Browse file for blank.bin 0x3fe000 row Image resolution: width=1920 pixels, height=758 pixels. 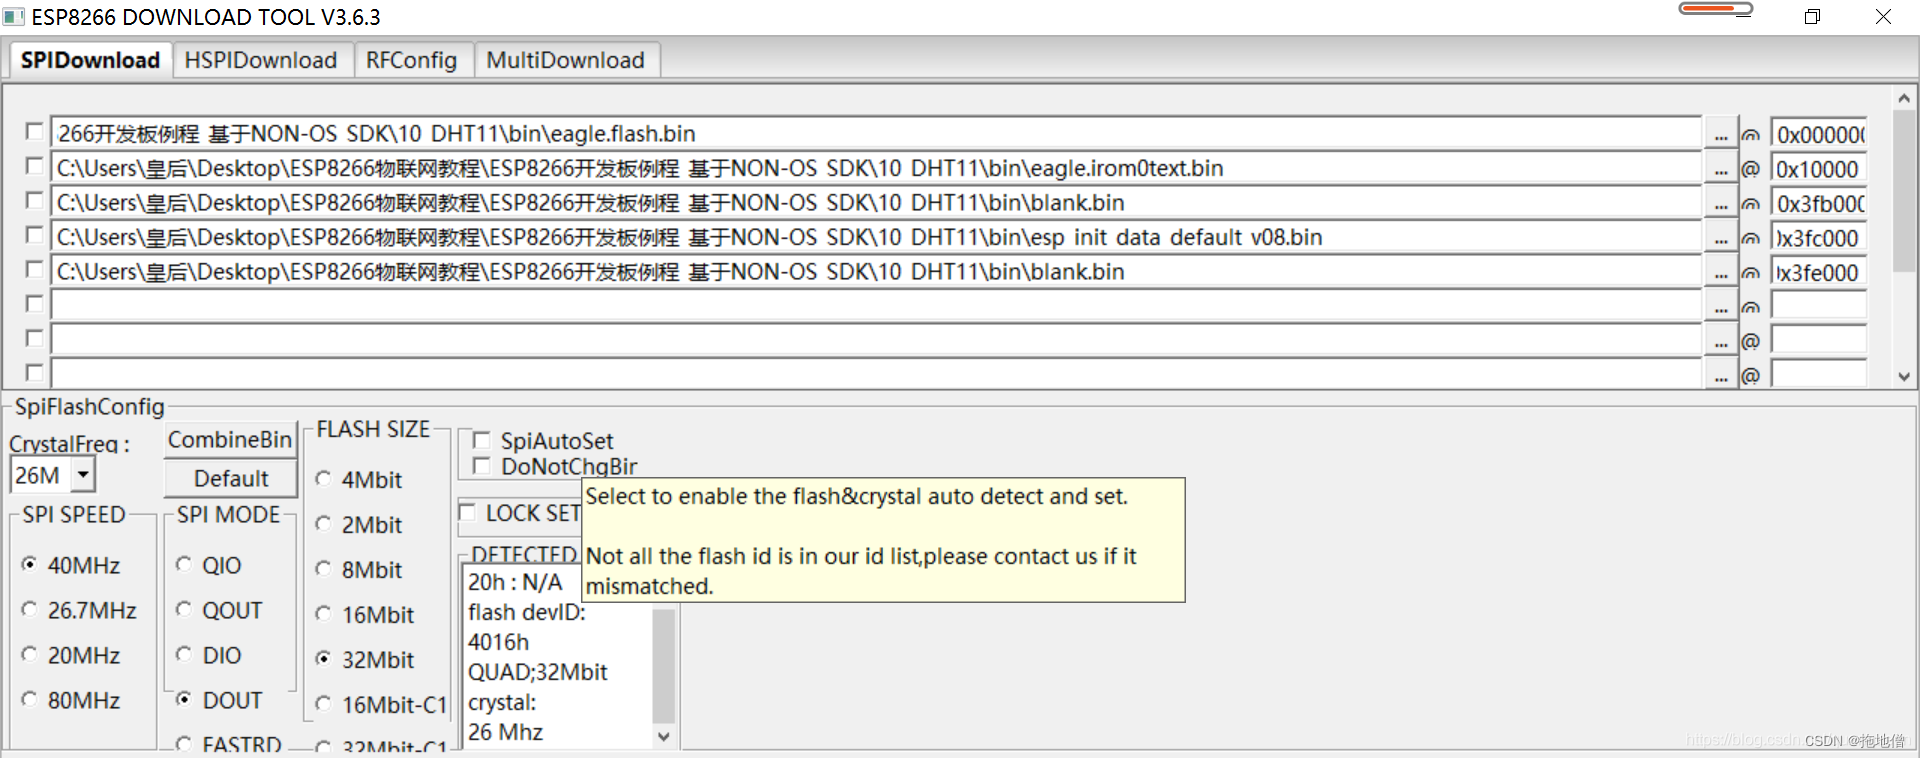point(1720,272)
